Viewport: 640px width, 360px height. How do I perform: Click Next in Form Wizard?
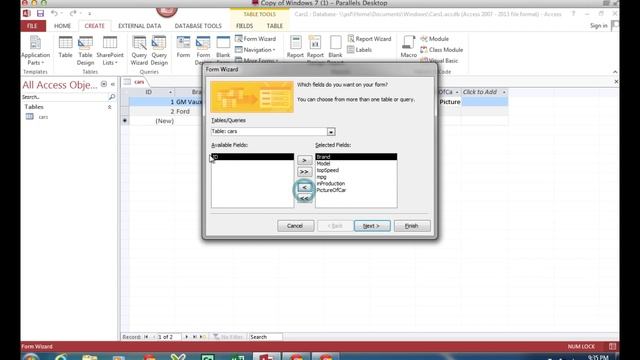click(372, 226)
